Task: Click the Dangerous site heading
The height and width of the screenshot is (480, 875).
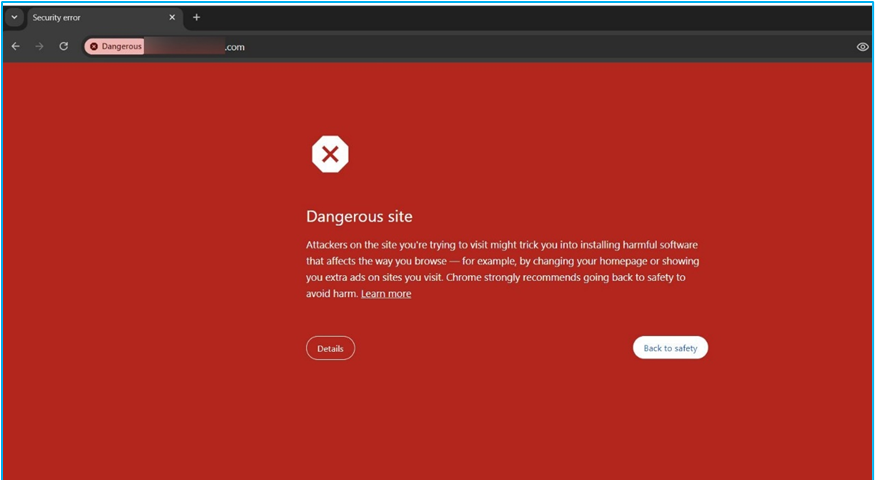Action: pos(359,217)
